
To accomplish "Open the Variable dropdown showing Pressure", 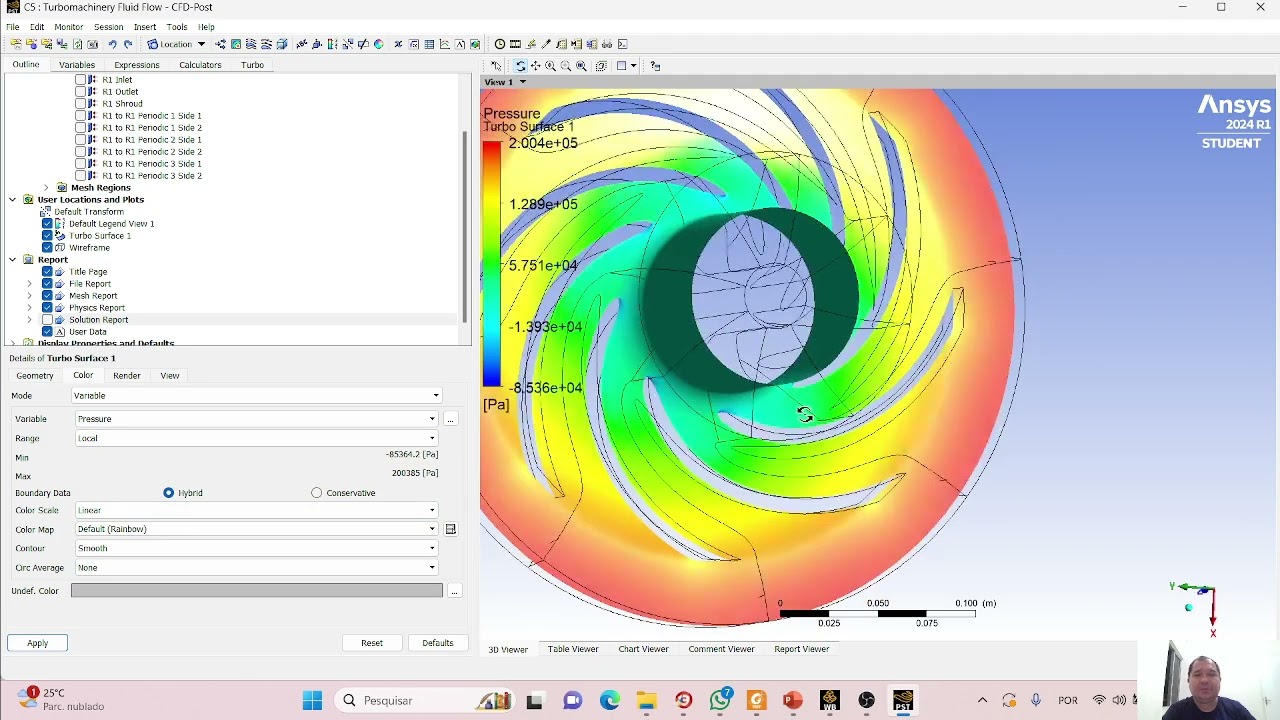I will 256,419.
